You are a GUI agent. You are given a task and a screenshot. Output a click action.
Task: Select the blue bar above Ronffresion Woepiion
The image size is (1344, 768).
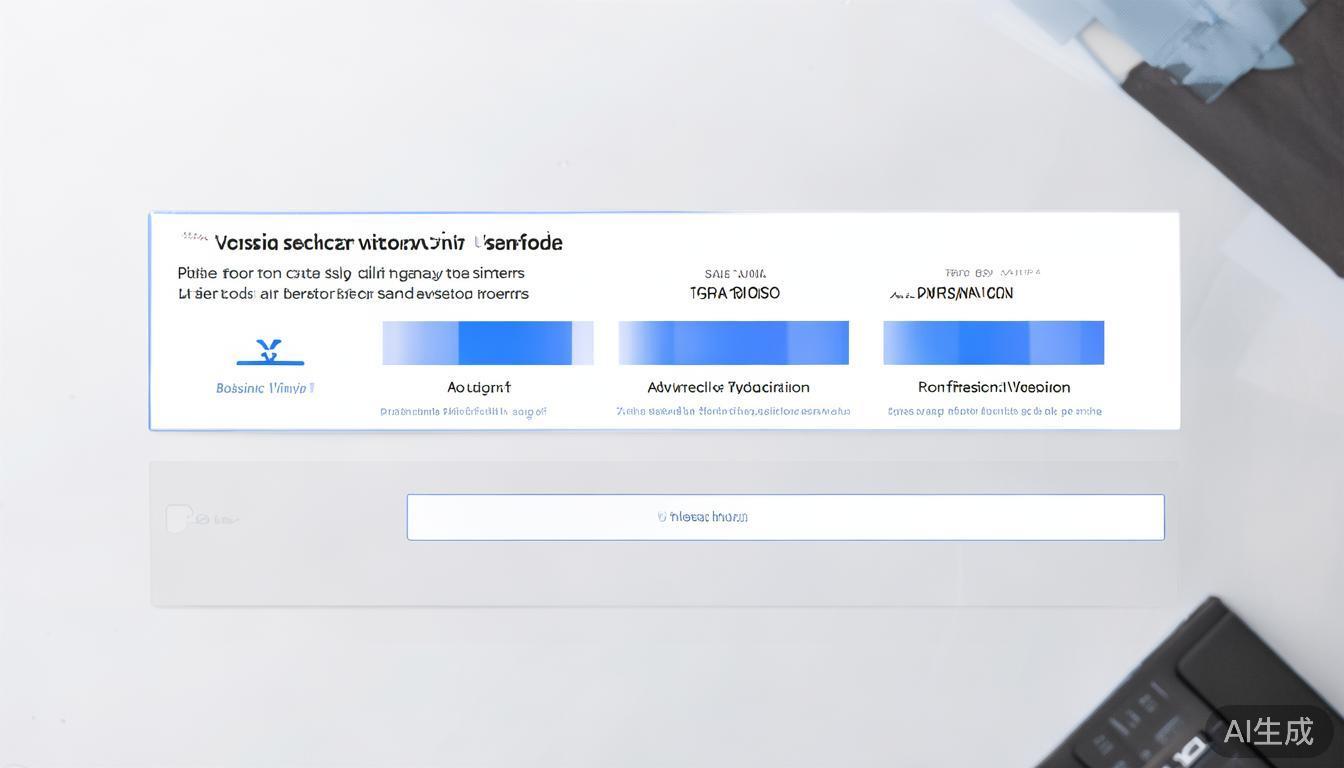[993, 343]
